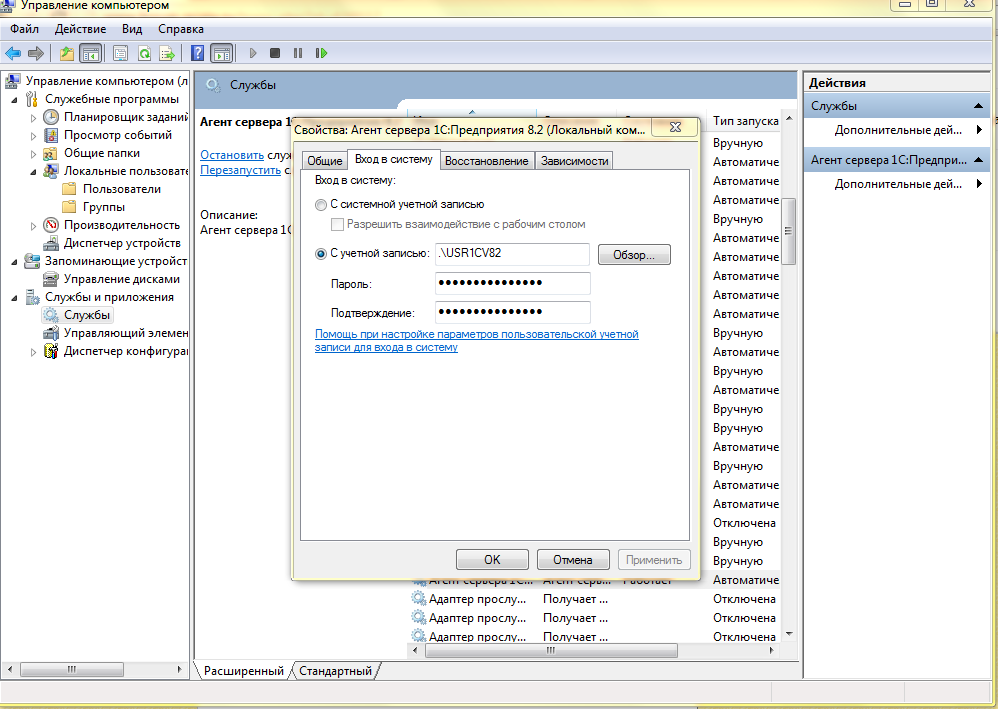Click the Refresh toolbar icon

[144, 53]
